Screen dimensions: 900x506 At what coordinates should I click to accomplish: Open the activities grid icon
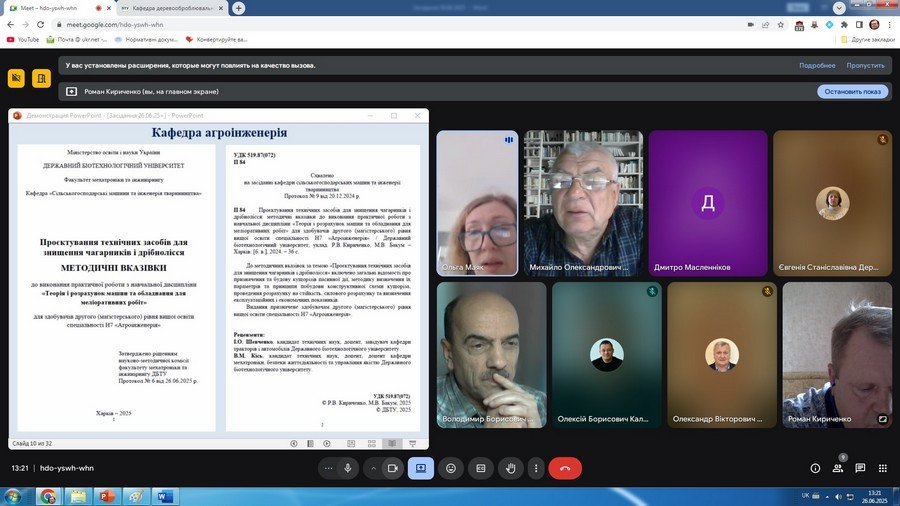point(882,468)
